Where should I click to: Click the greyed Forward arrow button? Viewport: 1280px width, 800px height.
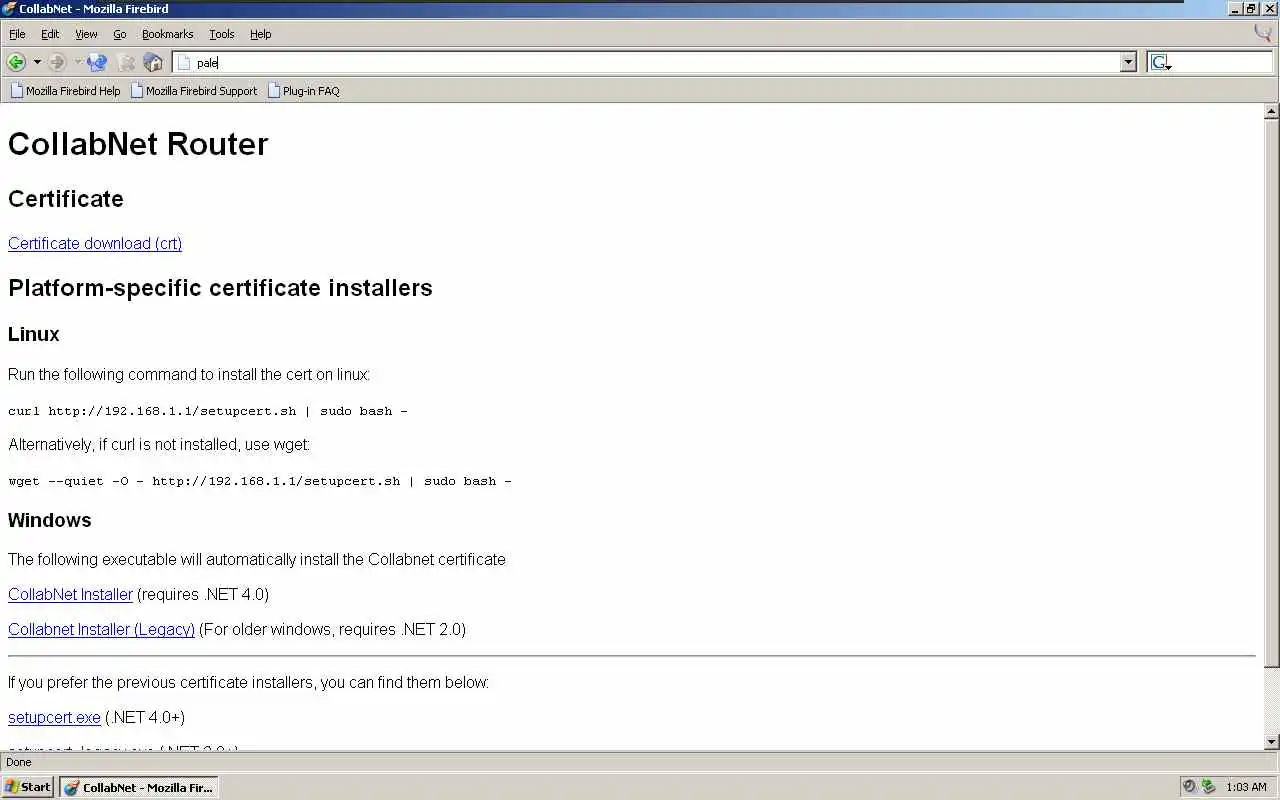point(57,62)
